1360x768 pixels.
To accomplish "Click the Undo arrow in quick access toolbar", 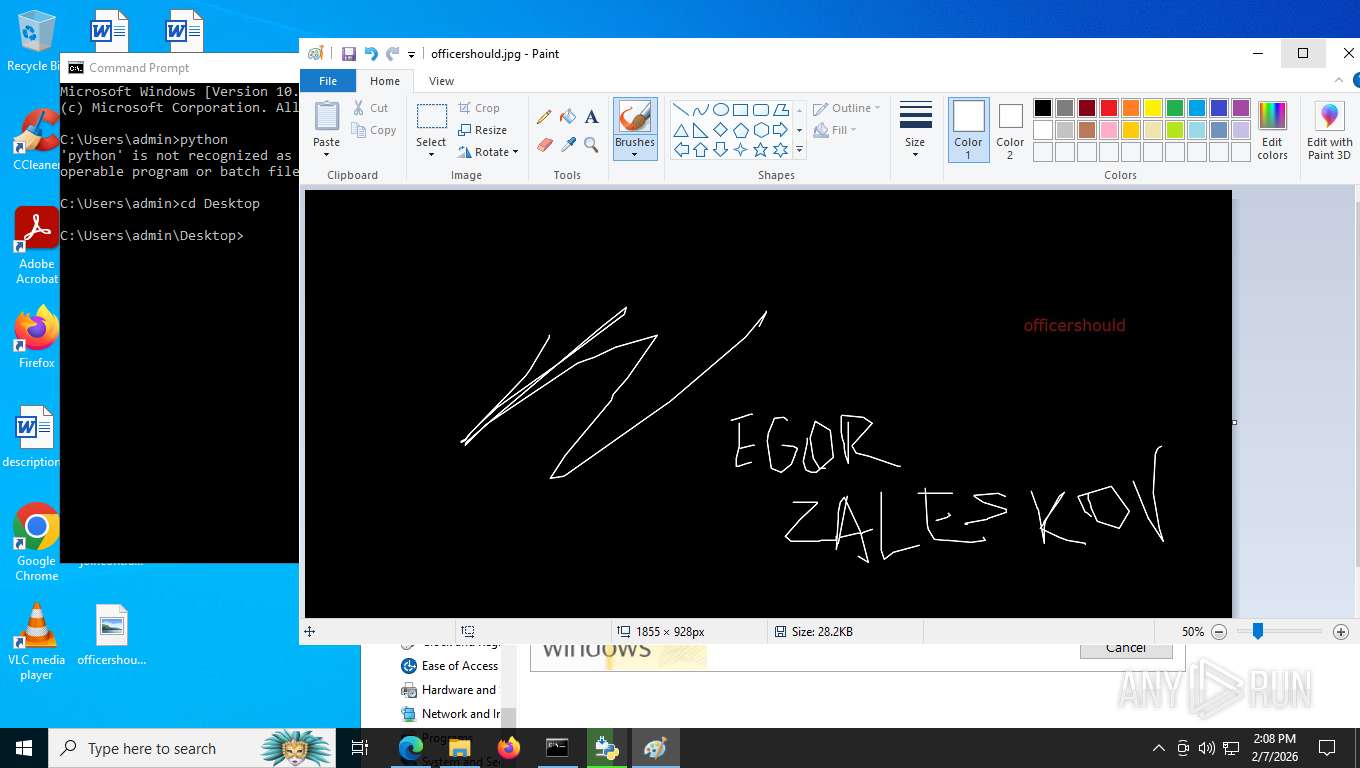I will (x=371, y=54).
